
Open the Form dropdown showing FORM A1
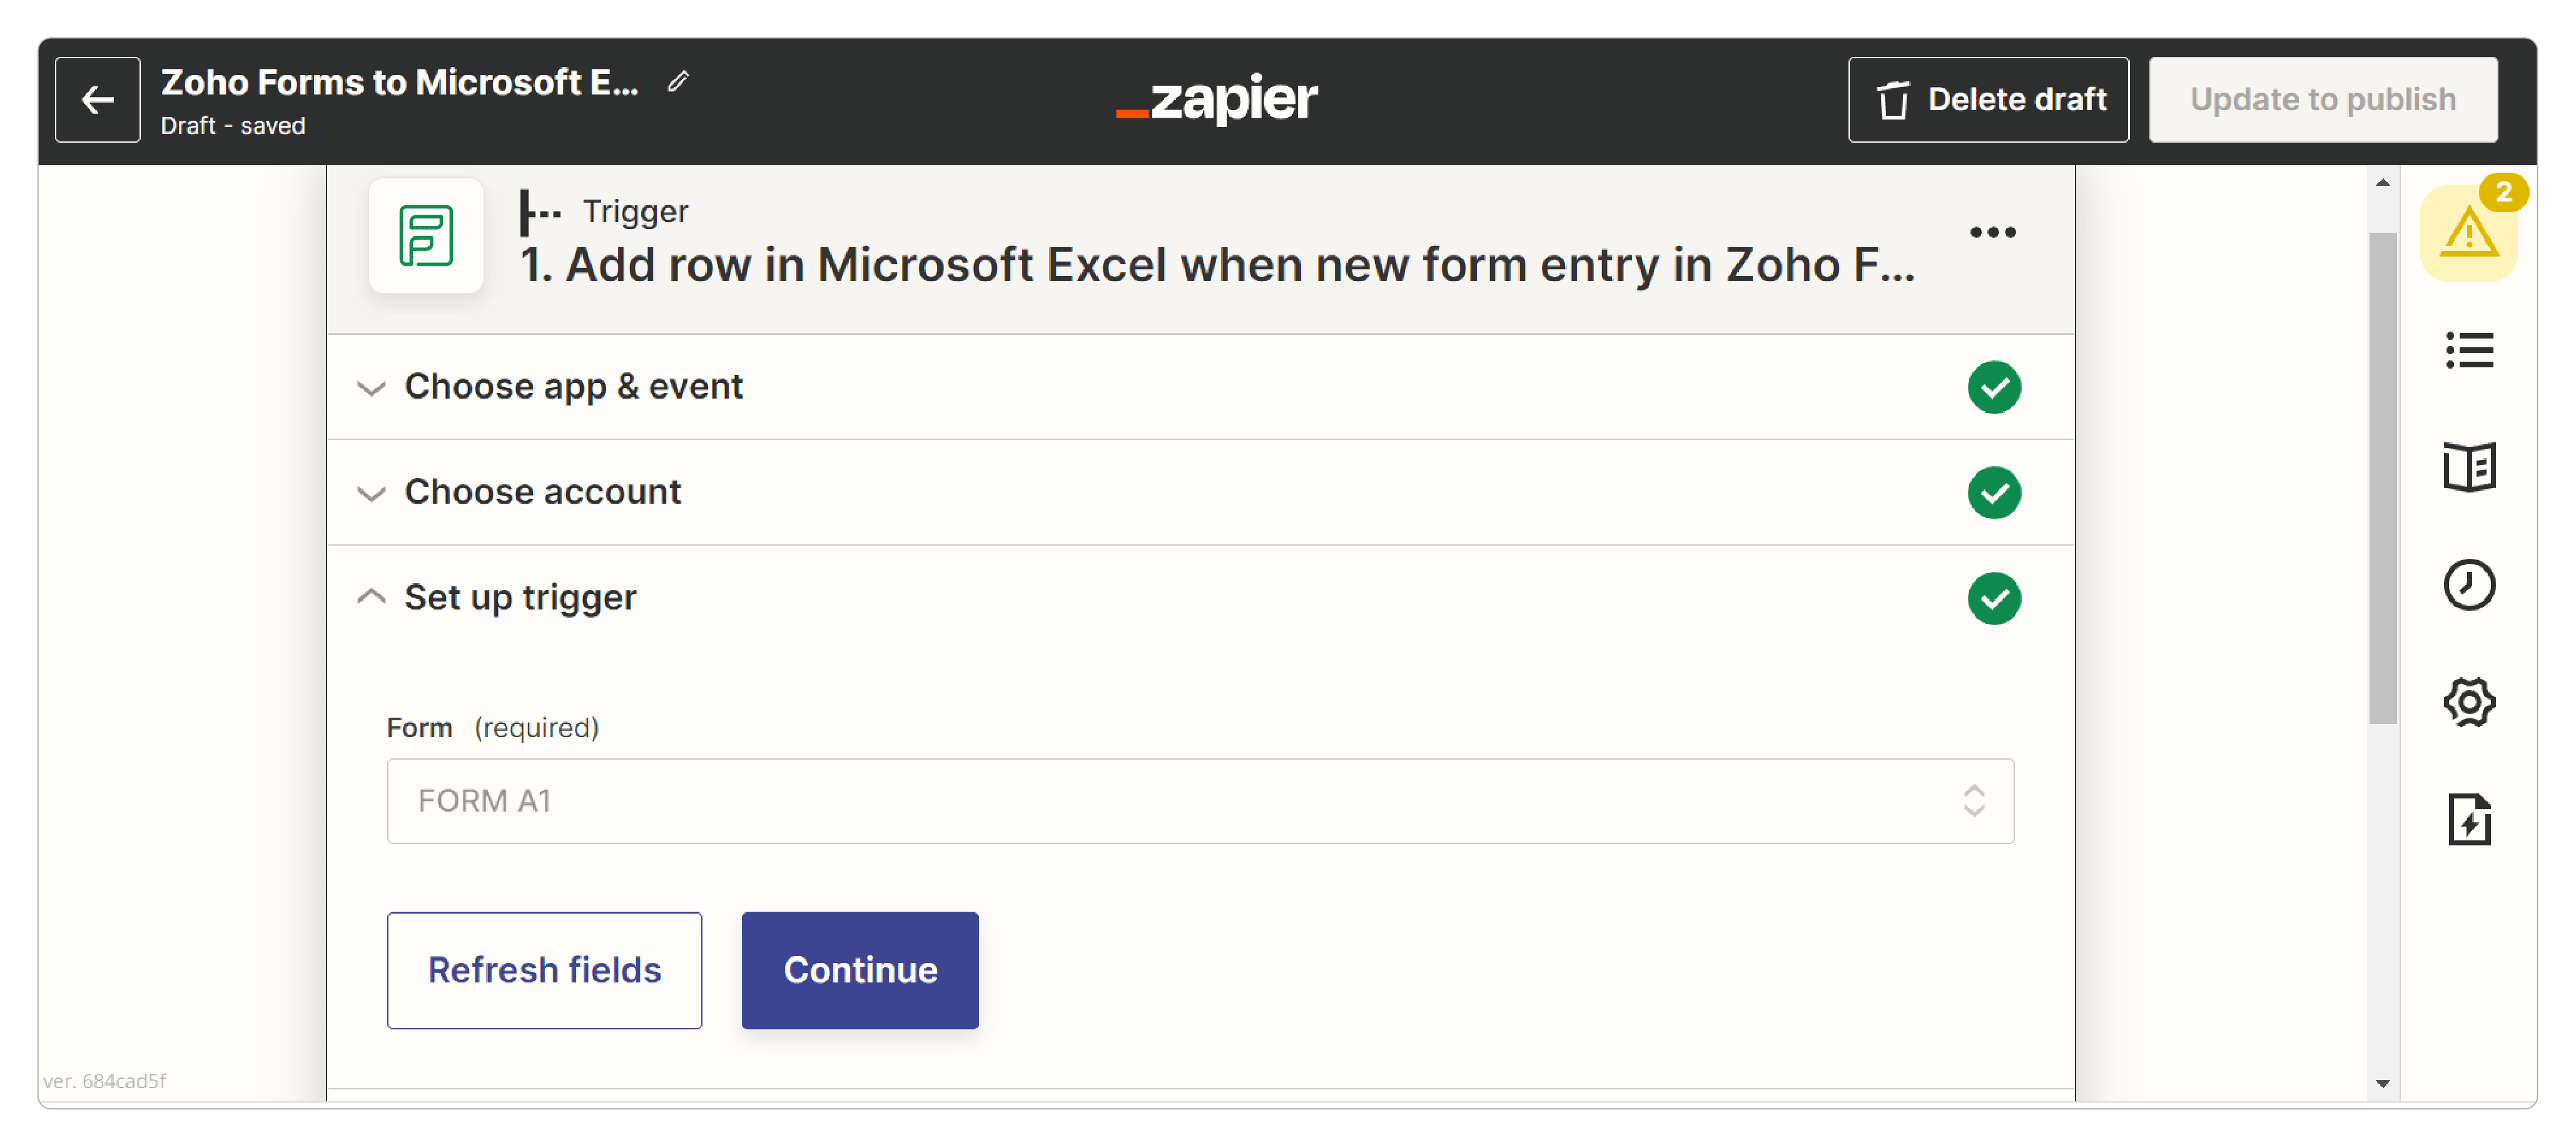(1200, 801)
